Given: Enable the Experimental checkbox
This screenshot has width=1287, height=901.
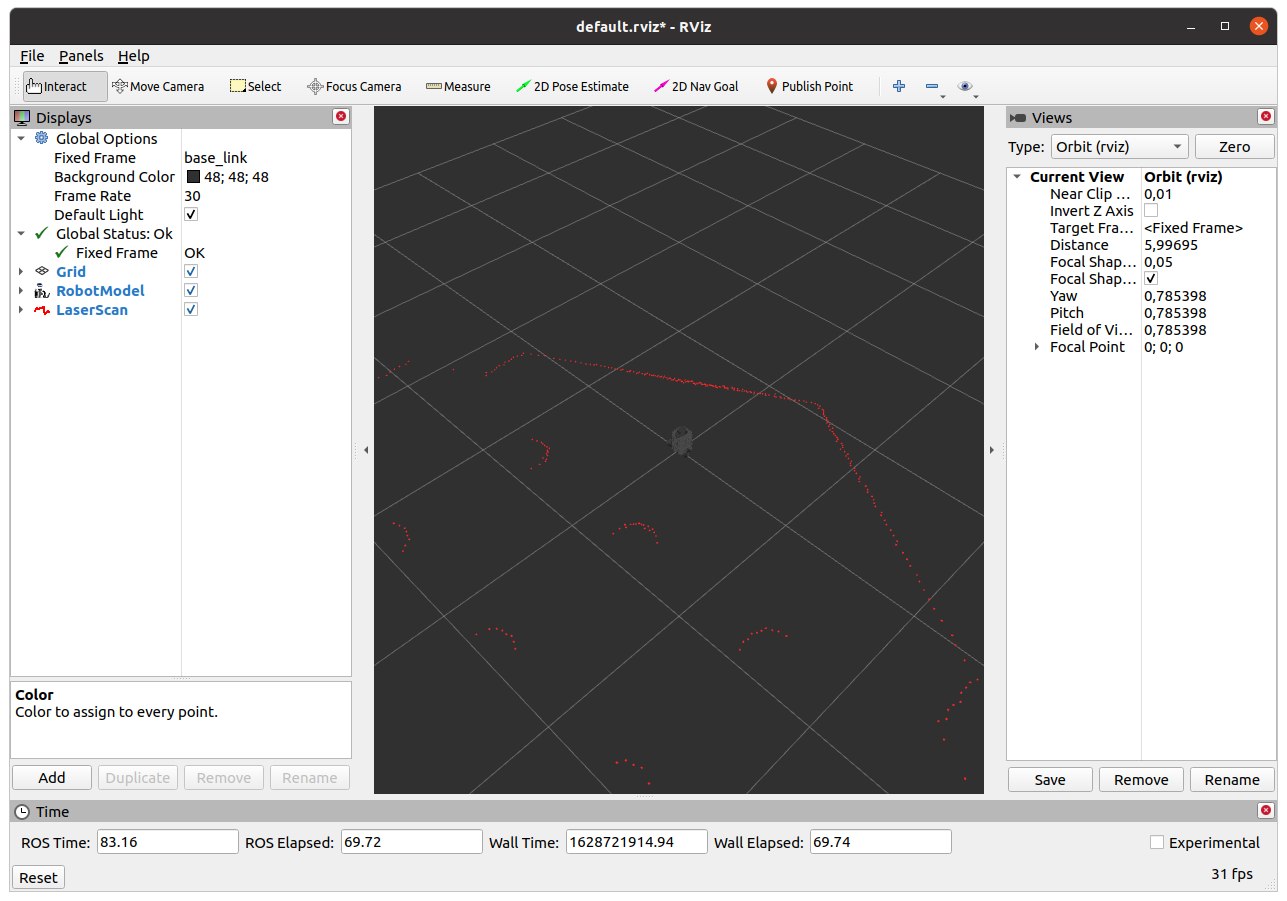Looking at the screenshot, I should [x=1157, y=843].
